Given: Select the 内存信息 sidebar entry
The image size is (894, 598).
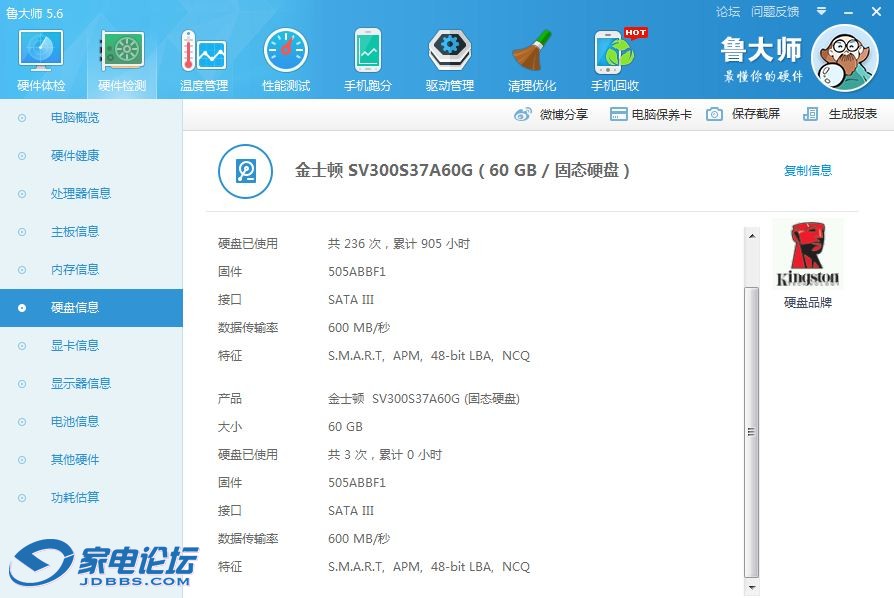Looking at the screenshot, I should 75,269.
